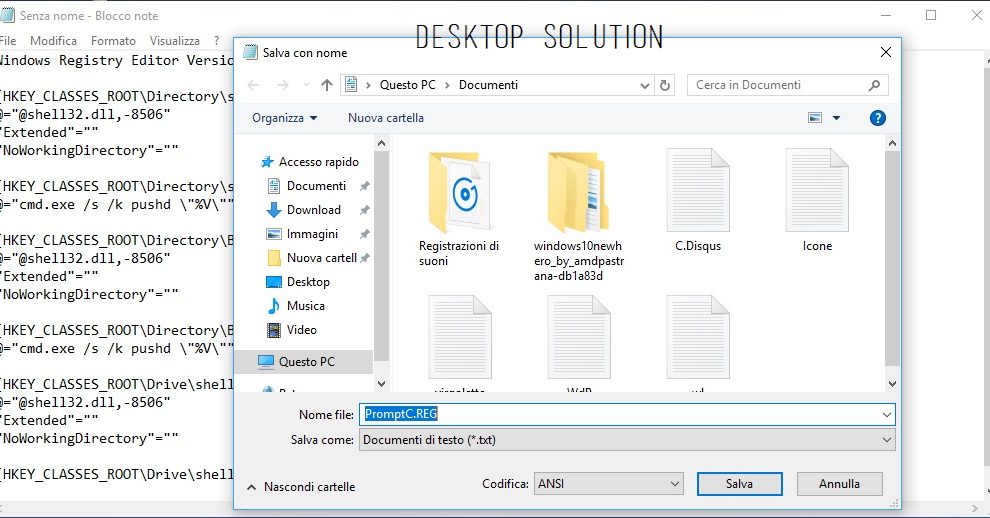The height and width of the screenshot is (518, 990).
Task: Open the Modifica menu in Blocco note
Action: pos(53,41)
